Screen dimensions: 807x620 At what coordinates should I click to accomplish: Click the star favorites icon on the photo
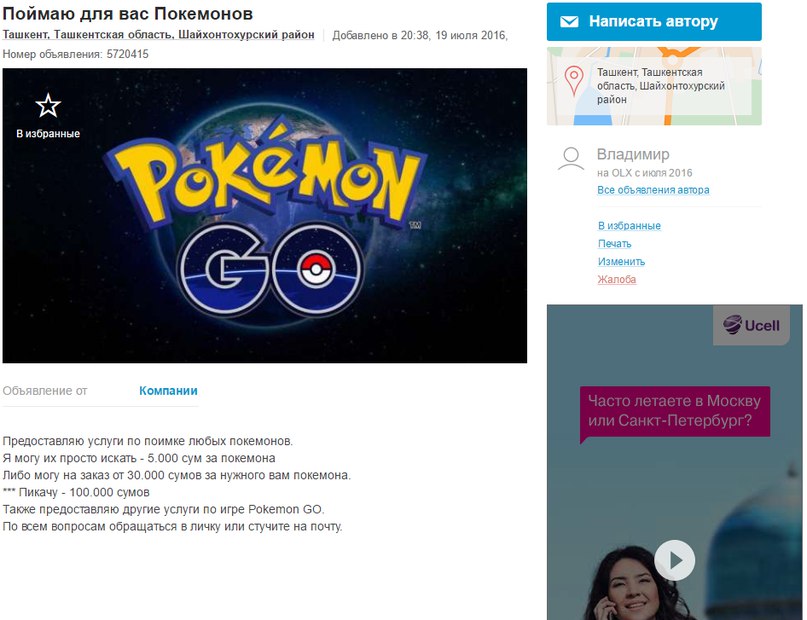pyautogui.click(x=48, y=105)
